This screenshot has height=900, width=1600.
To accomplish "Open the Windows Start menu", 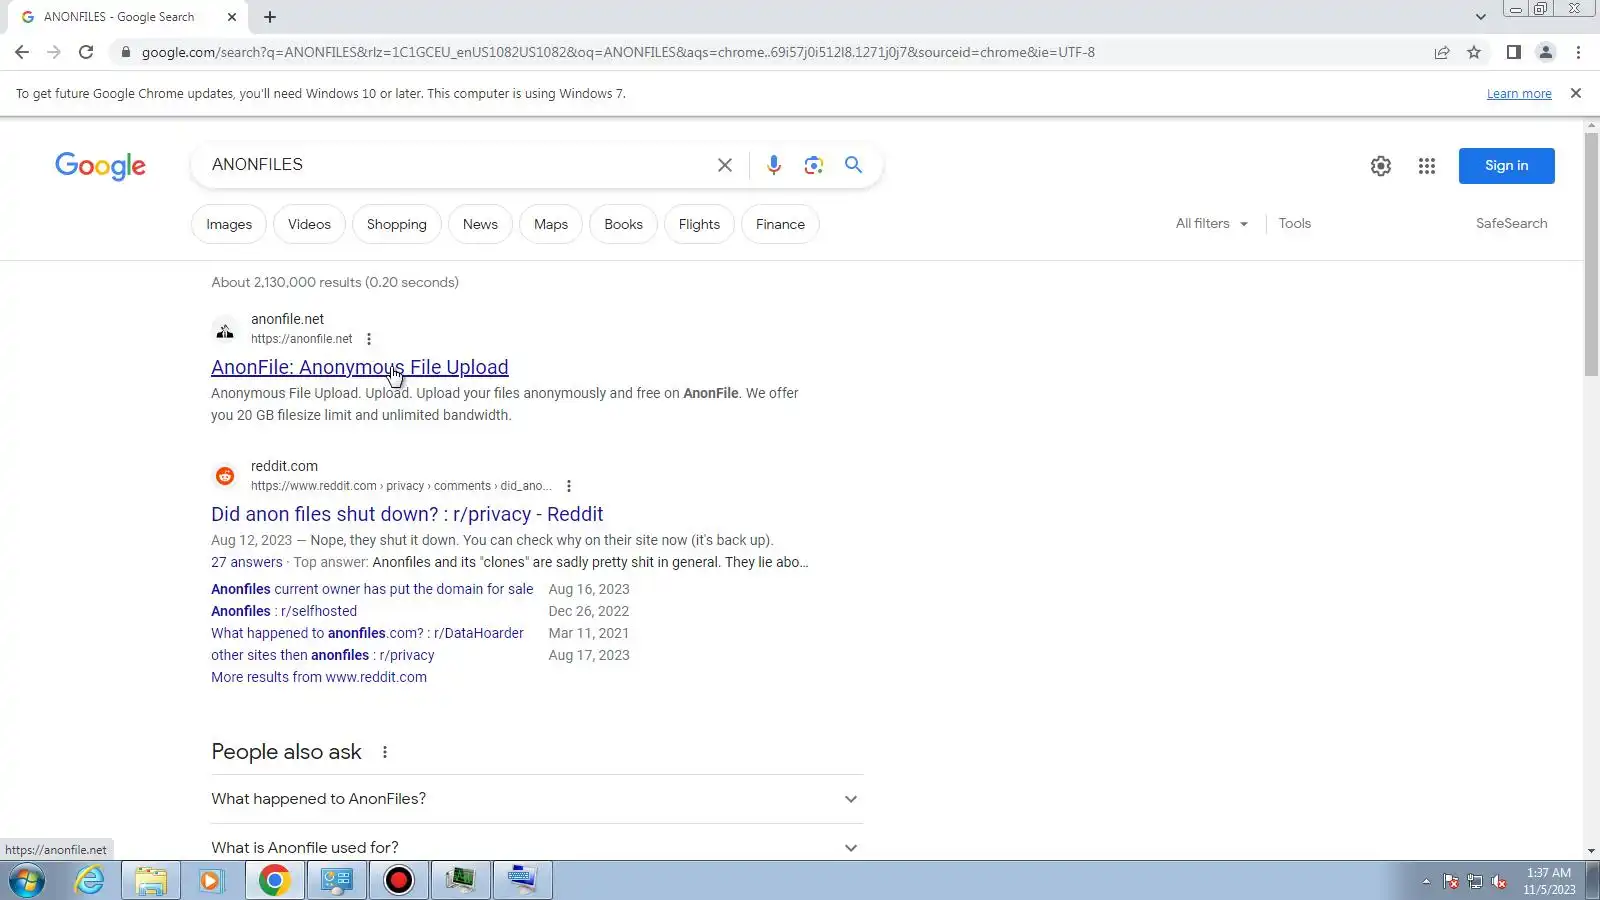I will click(x=27, y=881).
